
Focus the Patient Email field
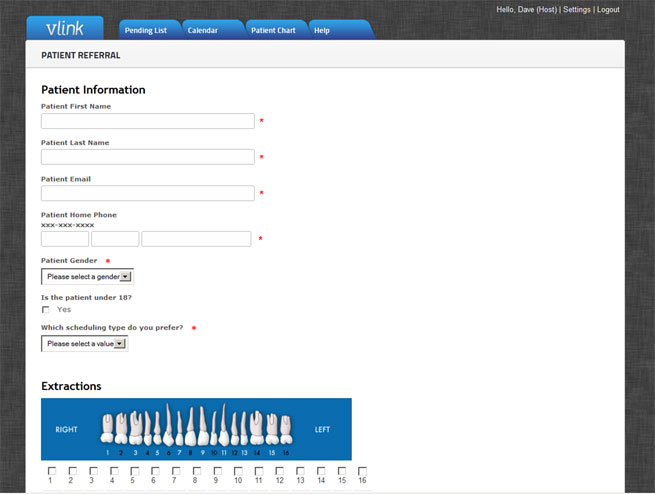(x=148, y=193)
